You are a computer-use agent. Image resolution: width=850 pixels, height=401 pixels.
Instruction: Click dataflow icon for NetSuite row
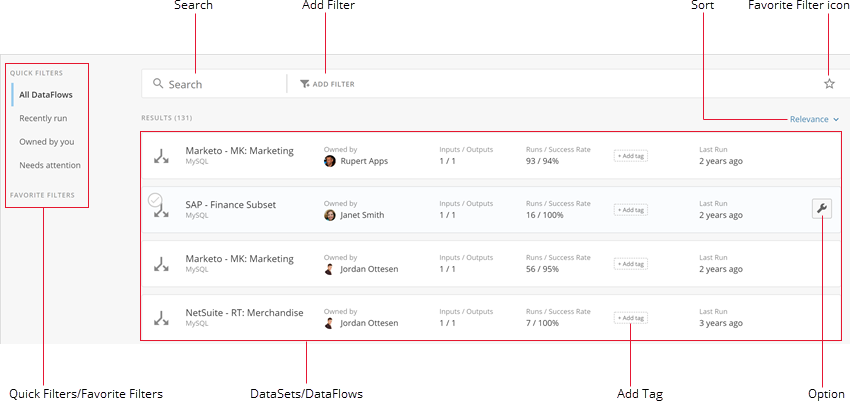(160, 318)
